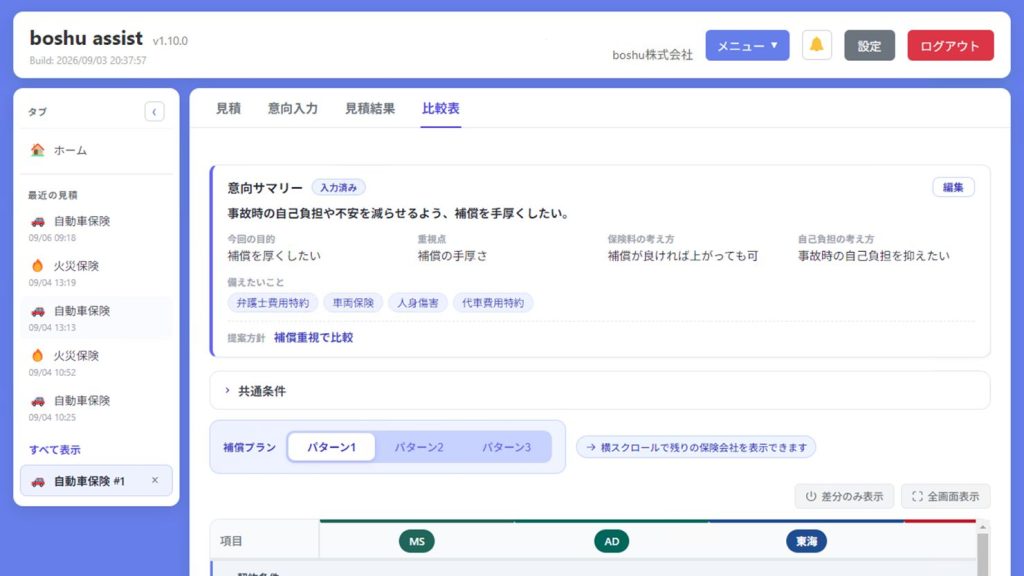This screenshot has height=576, width=1024.
Task: Click the home icon in sidebar
Action: pyautogui.click(x=38, y=150)
